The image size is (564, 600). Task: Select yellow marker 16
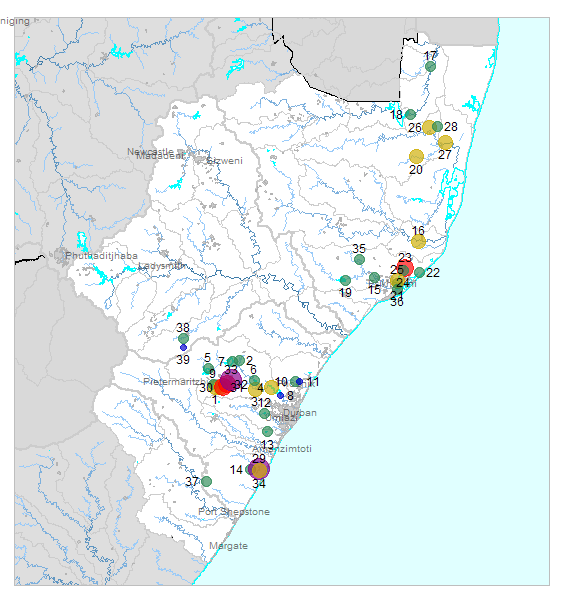pyautogui.click(x=419, y=241)
